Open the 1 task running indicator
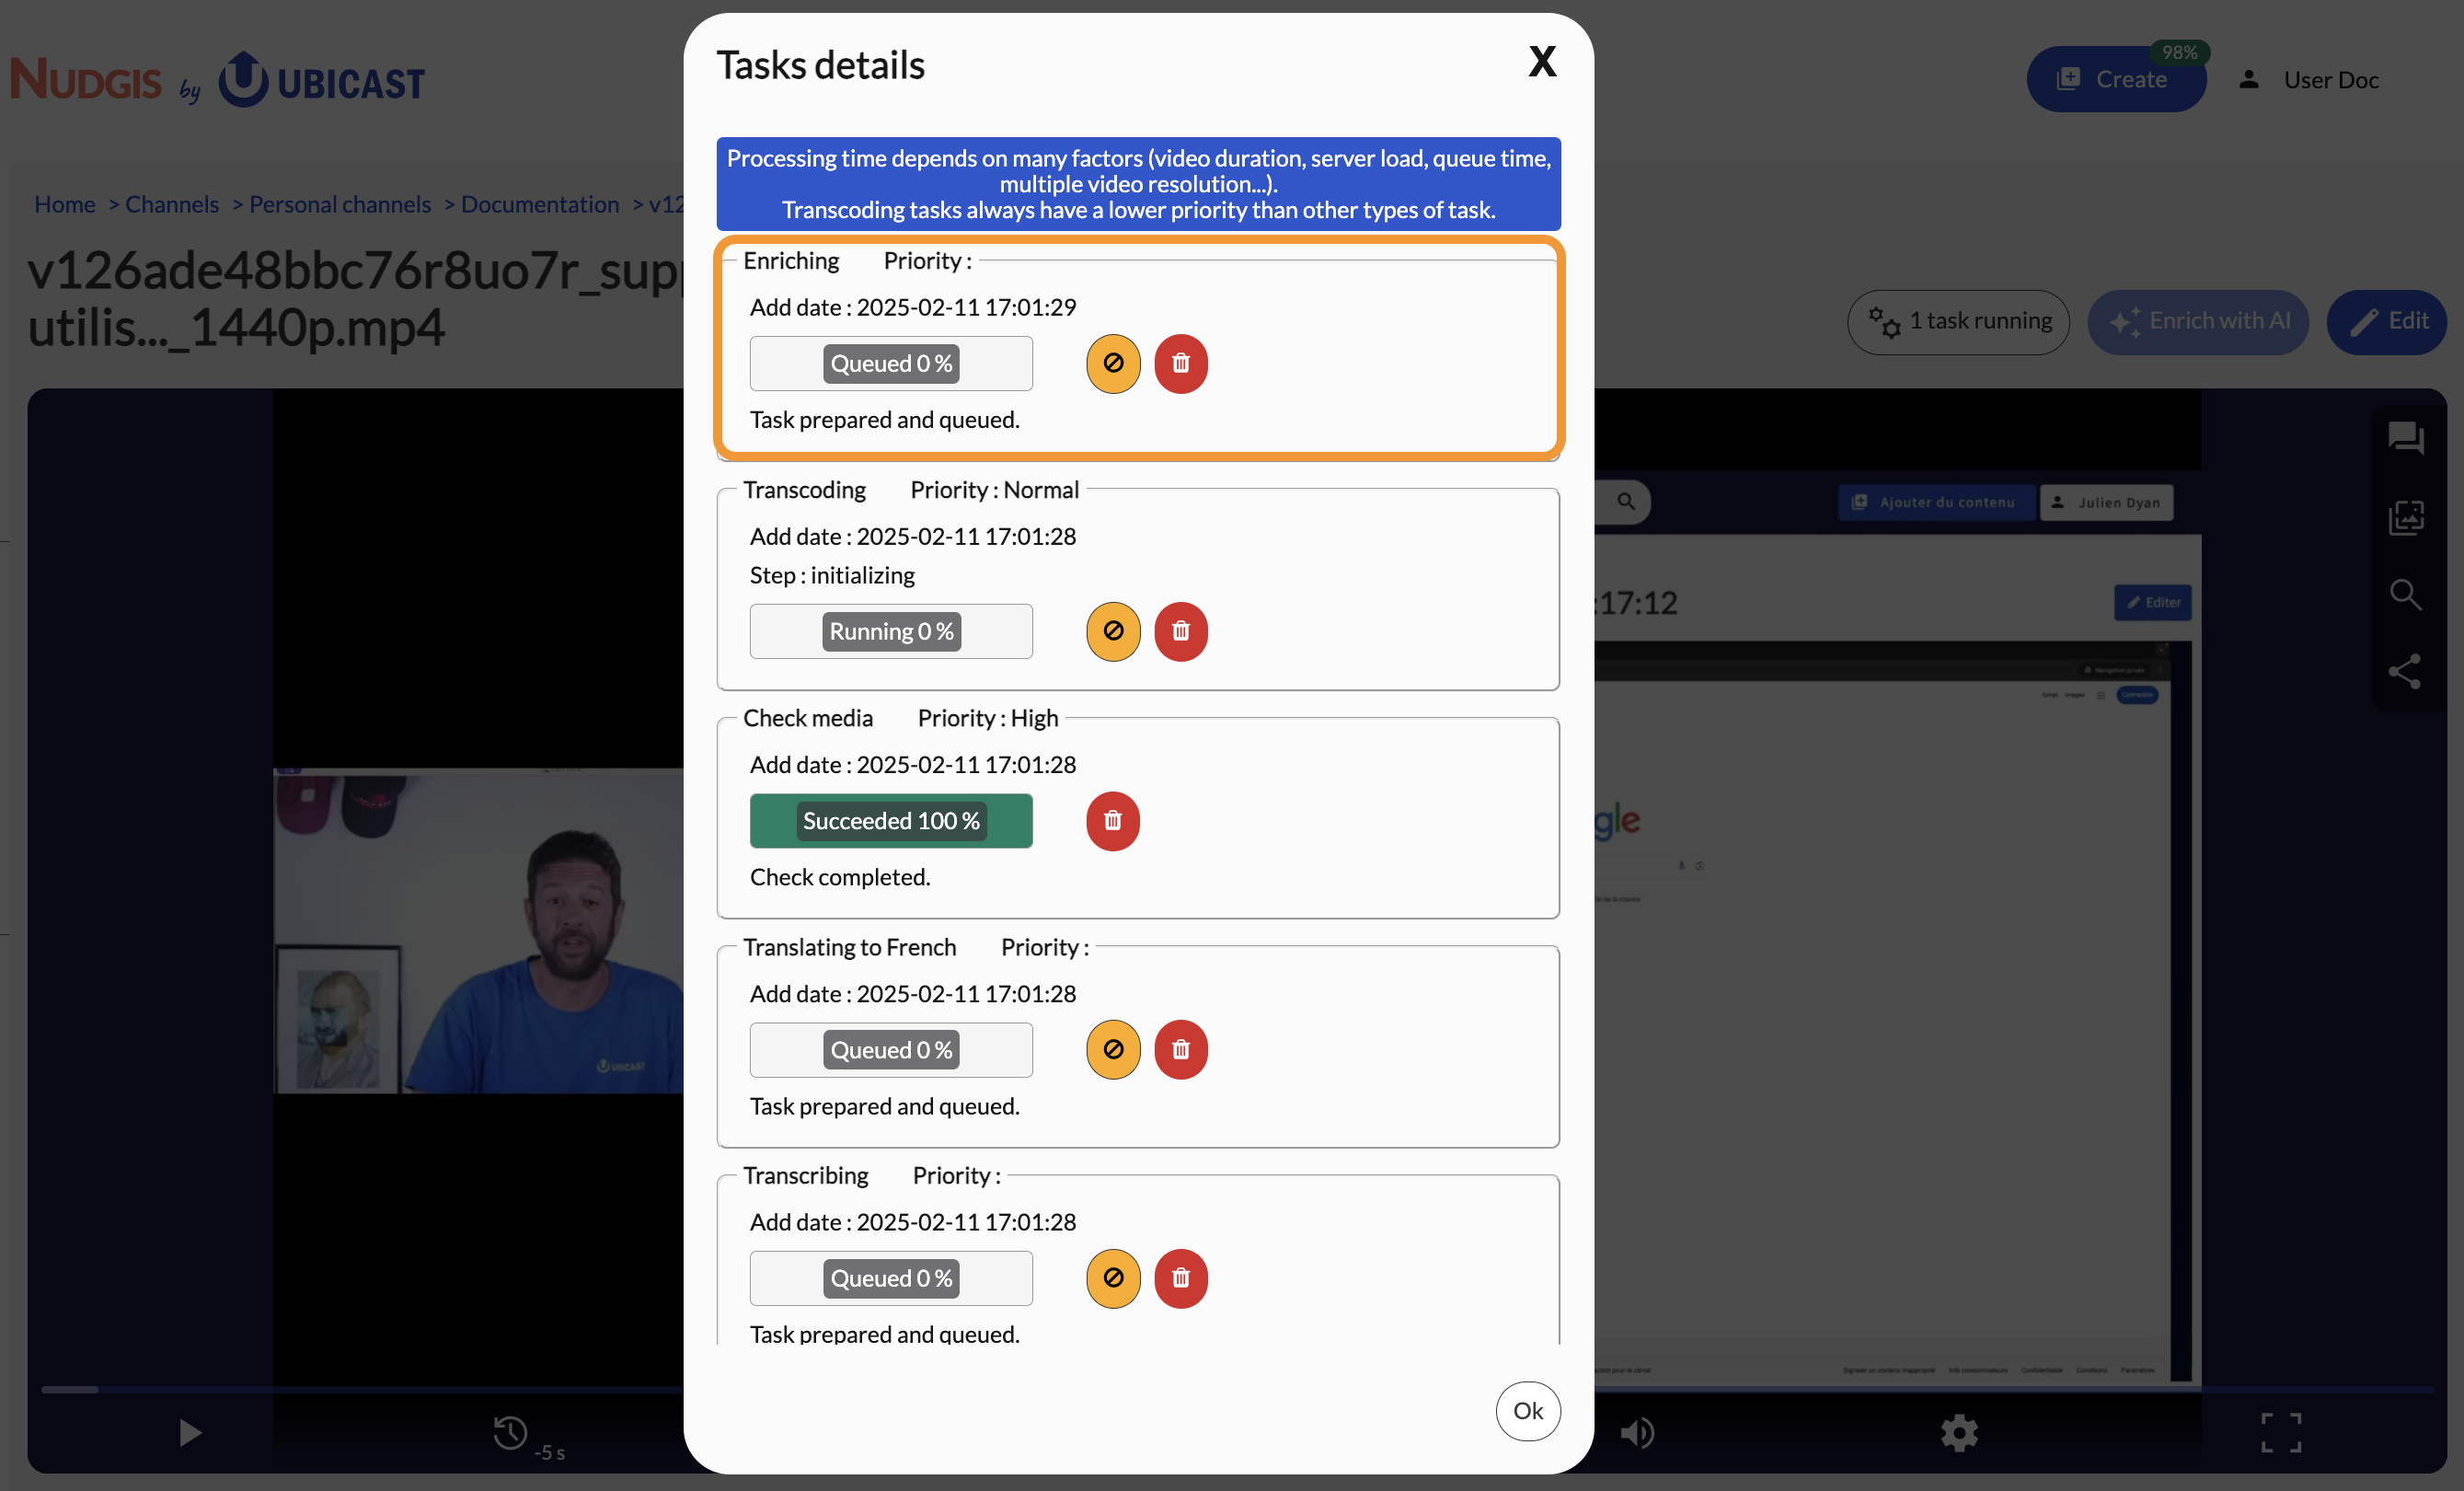Image resolution: width=2464 pixels, height=1491 pixels. click(x=1958, y=322)
